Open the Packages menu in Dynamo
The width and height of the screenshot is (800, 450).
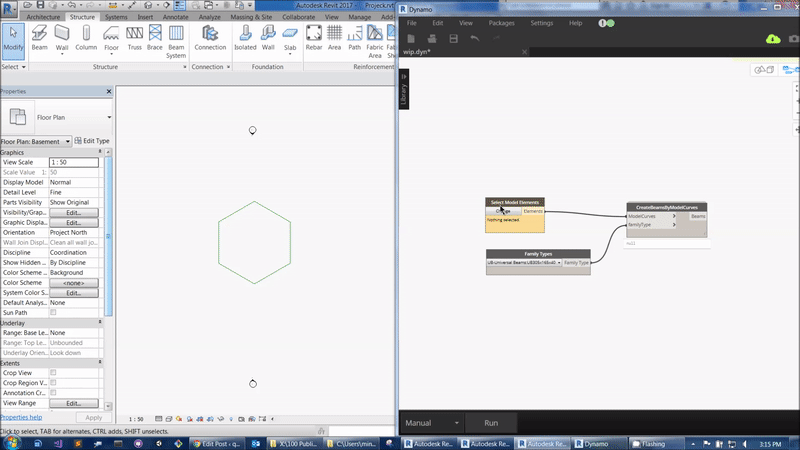501,22
